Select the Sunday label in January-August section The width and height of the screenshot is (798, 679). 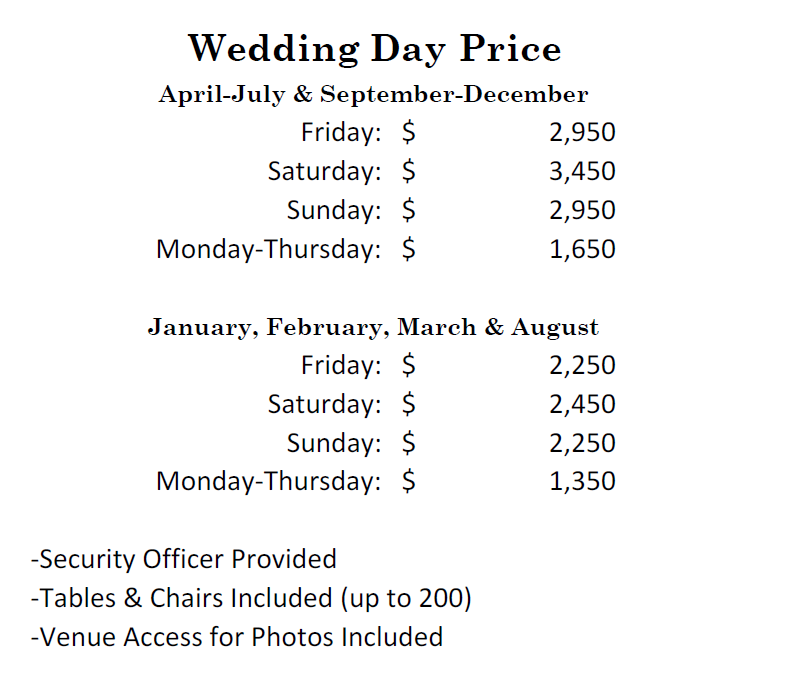click(x=333, y=443)
